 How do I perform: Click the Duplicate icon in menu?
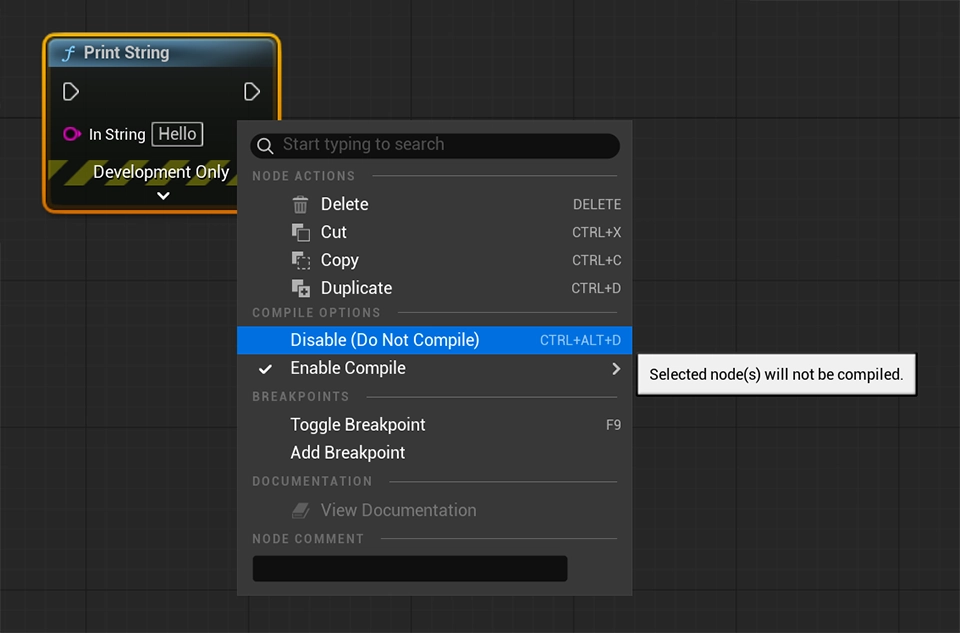click(x=301, y=288)
